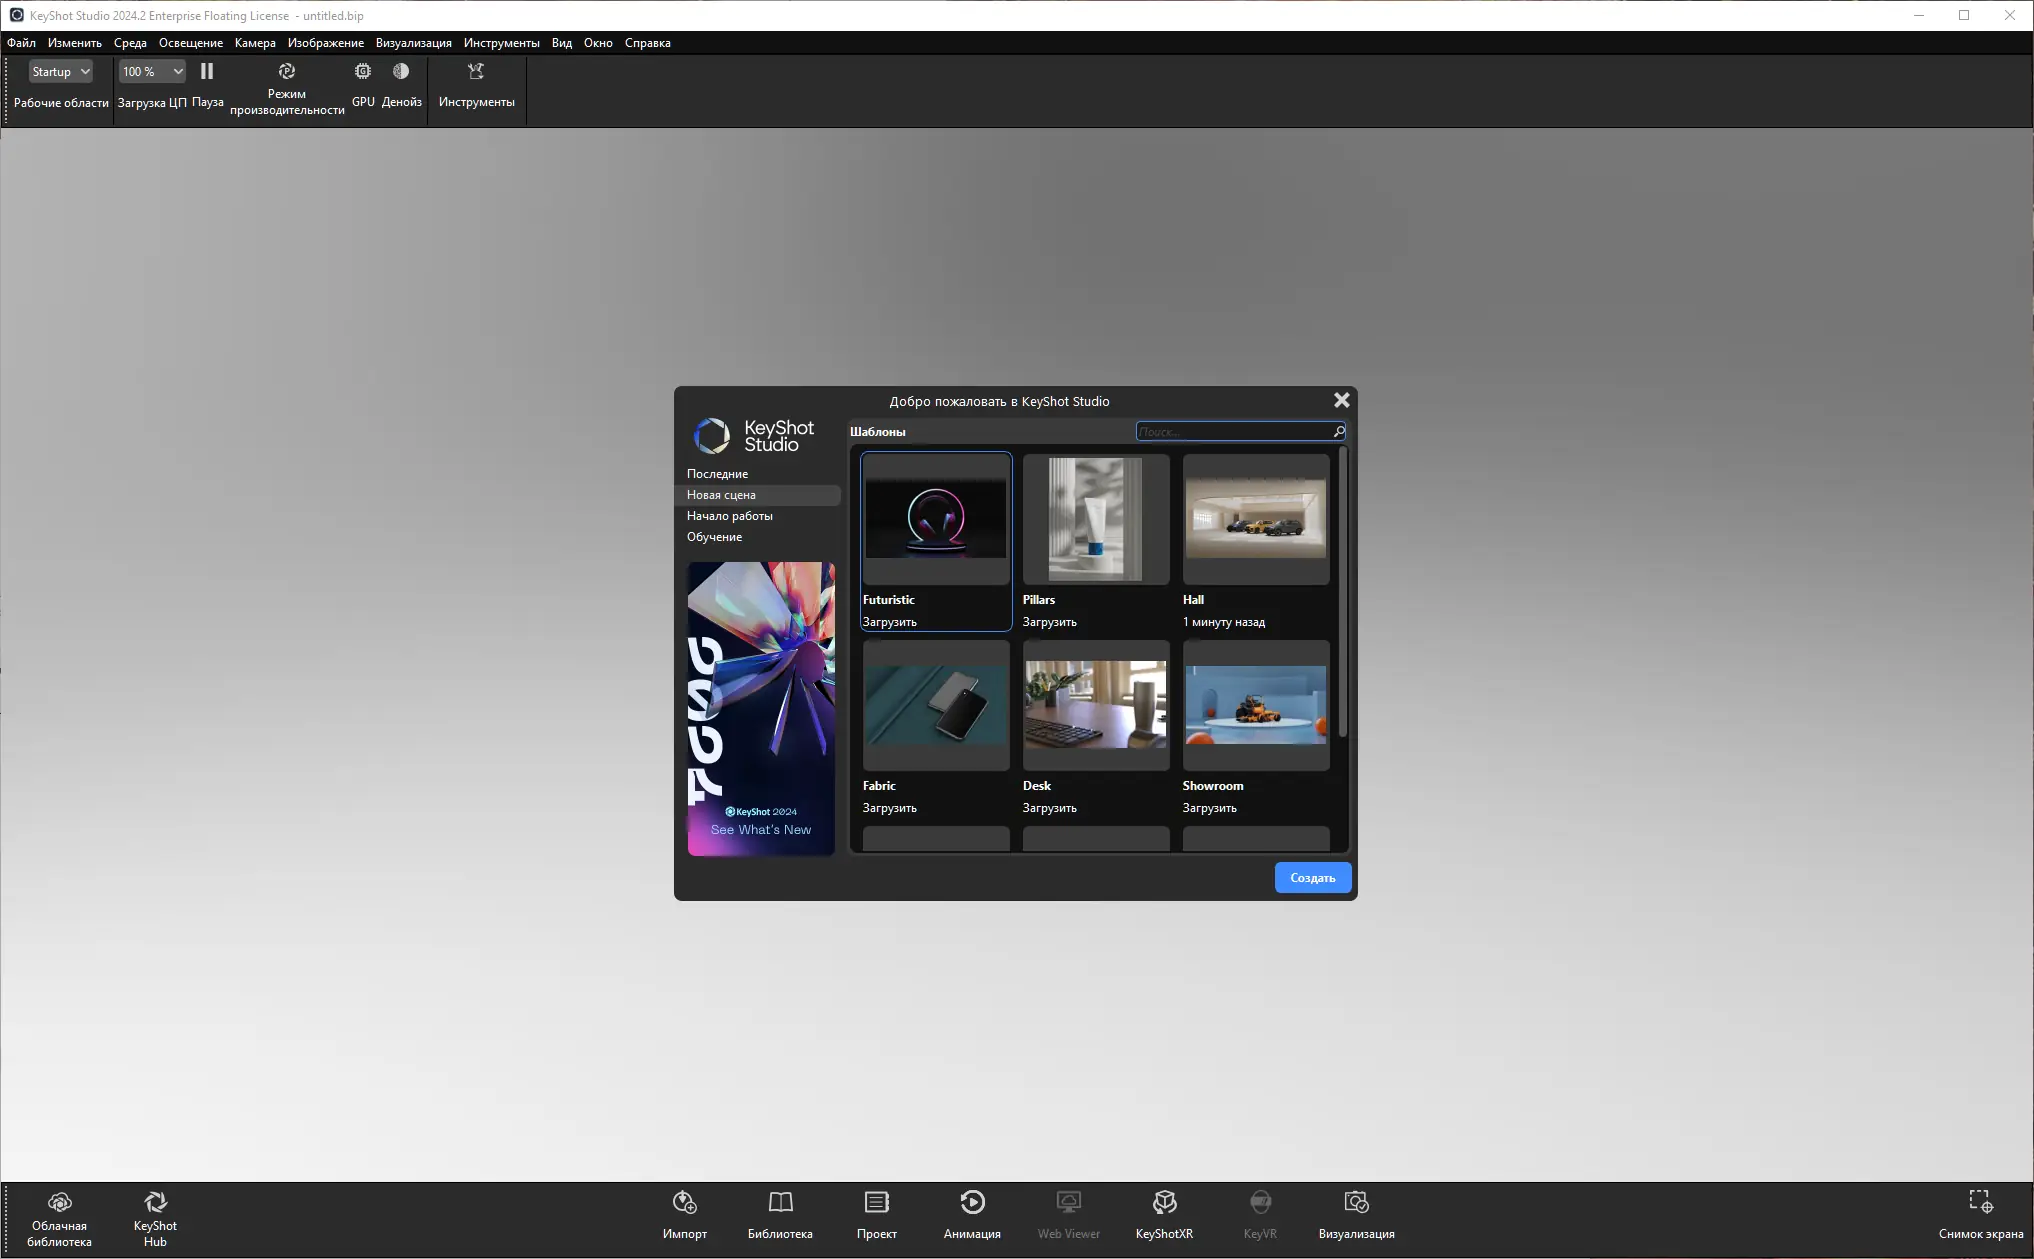This screenshot has width=2034, height=1259.
Task: Toggle GPU rendering mode
Action: coord(363,72)
